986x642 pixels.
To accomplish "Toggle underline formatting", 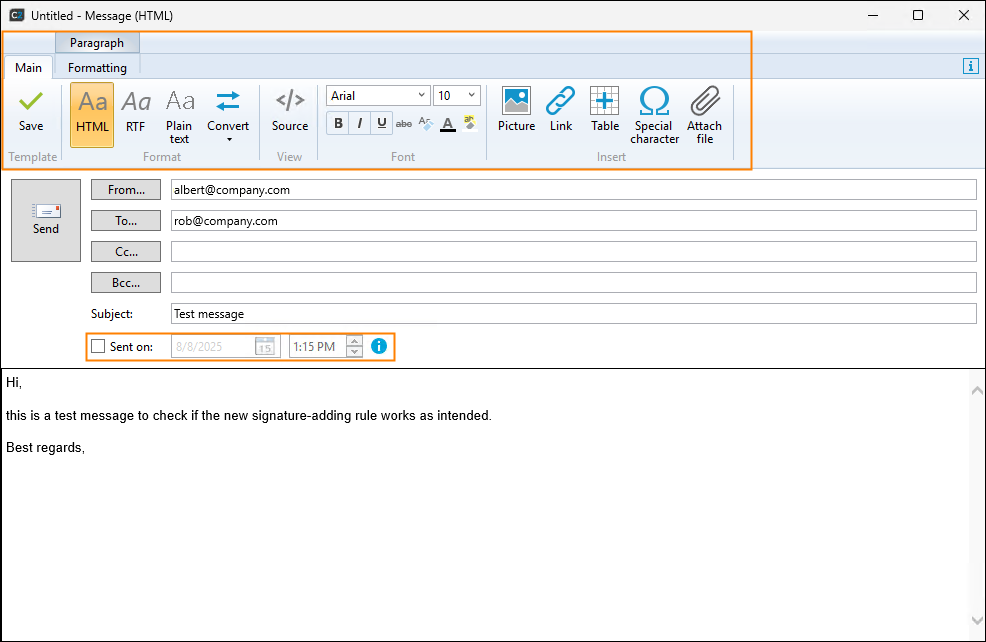I will coord(381,124).
